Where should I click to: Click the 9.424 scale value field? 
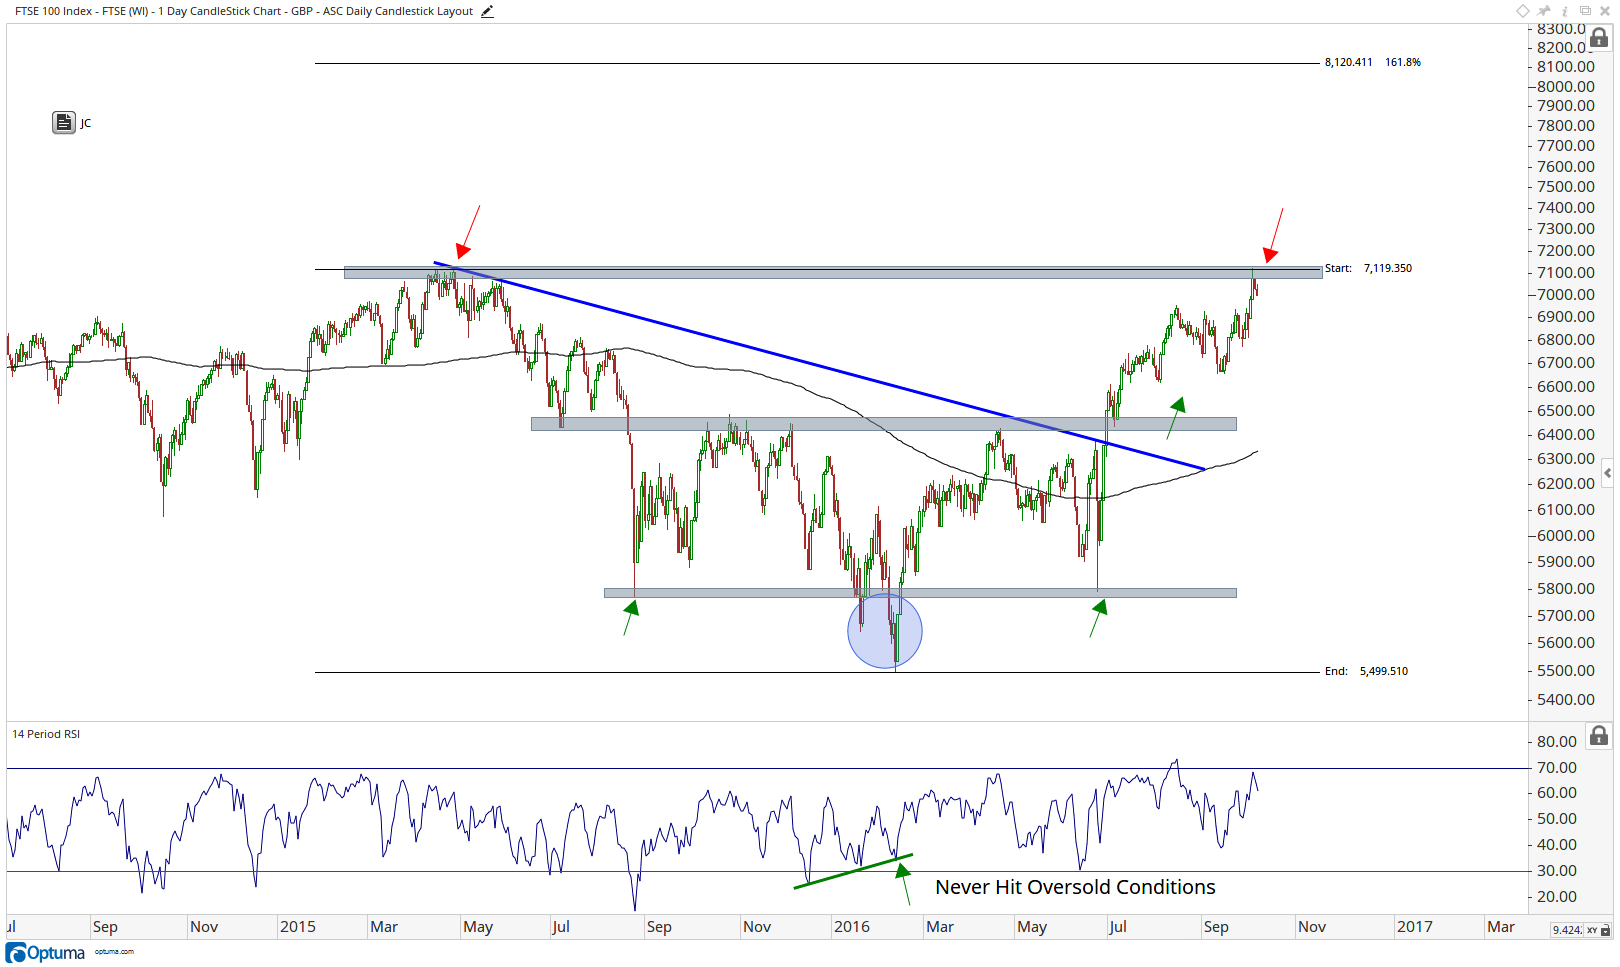coord(1566,930)
